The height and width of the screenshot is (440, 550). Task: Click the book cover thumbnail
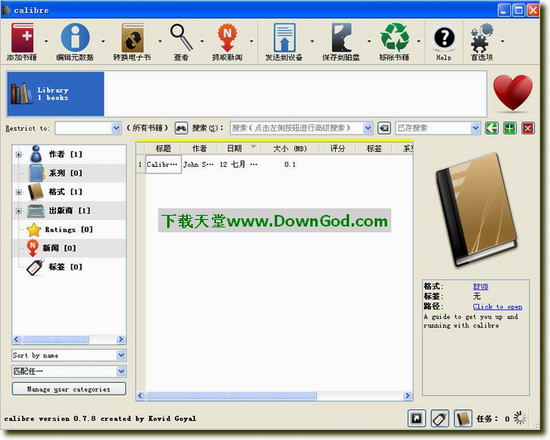(x=477, y=211)
